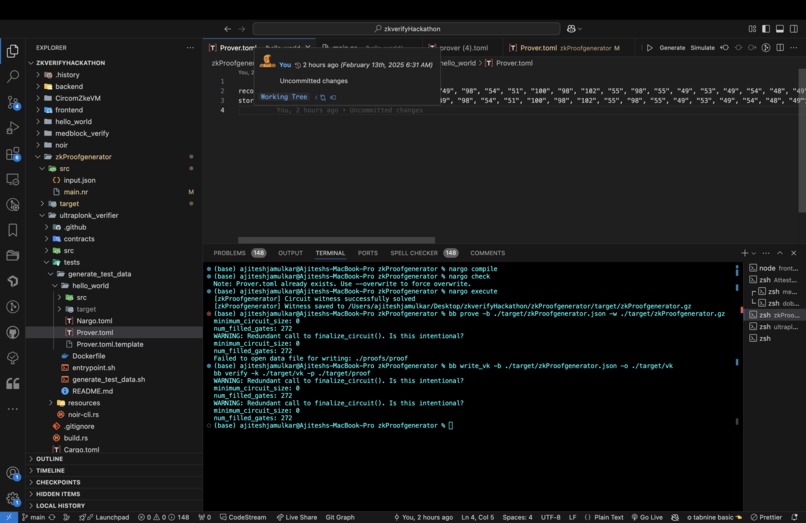Screen dimensions: 806x523
Task: Click Working Tree link in blame popup
Action: click(x=284, y=97)
